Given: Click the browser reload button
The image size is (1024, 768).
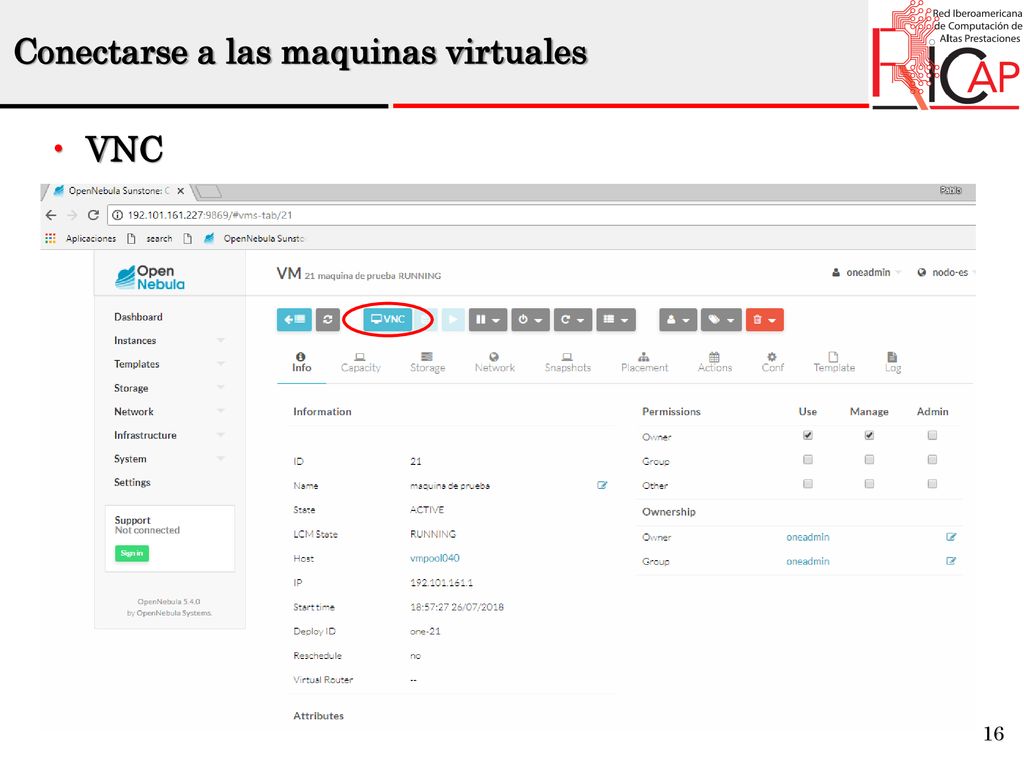Looking at the screenshot, I should coord(93,215).
